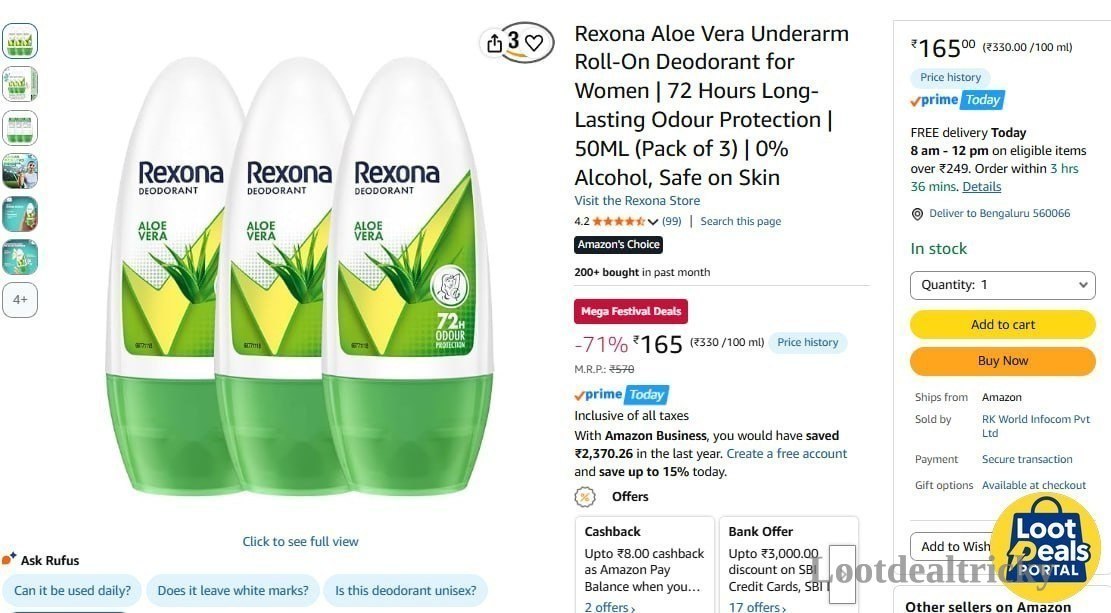Open the delivery Details link
The width and height of the screenshot is (1111, 613).
981,186
